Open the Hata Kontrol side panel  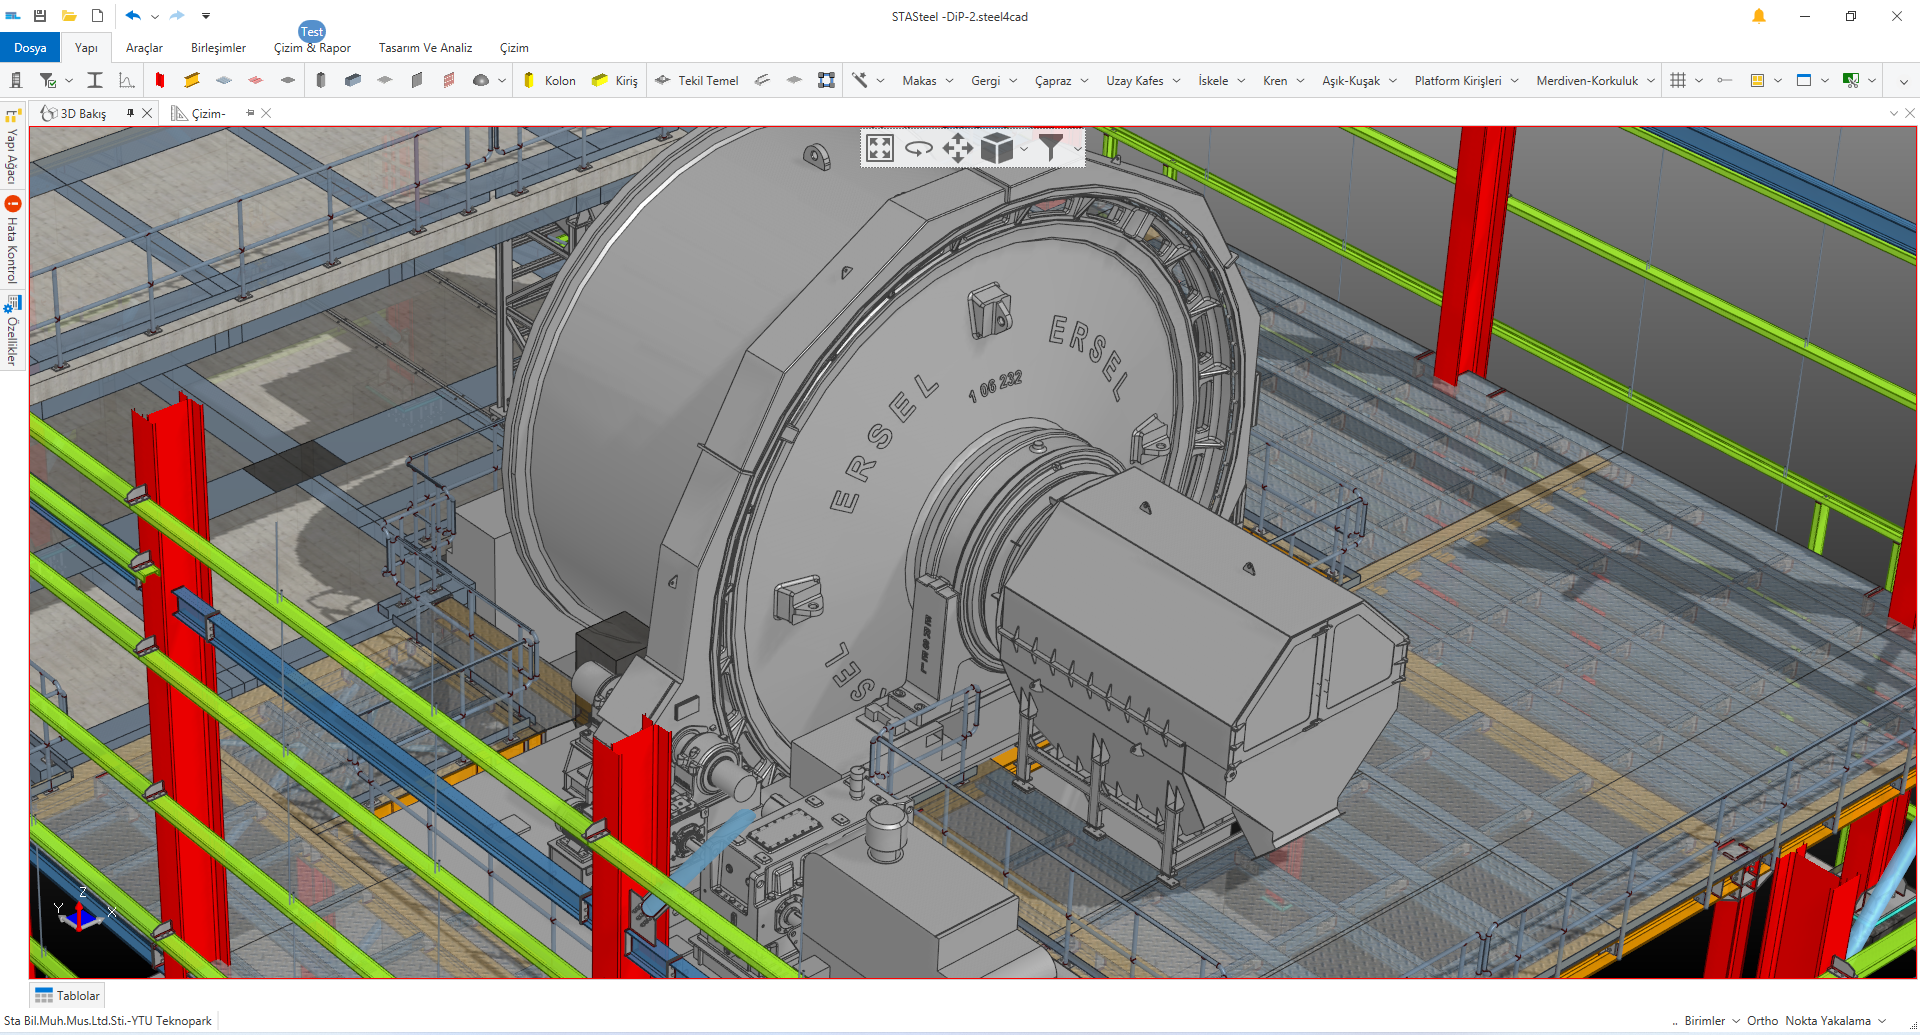(12, 241)
